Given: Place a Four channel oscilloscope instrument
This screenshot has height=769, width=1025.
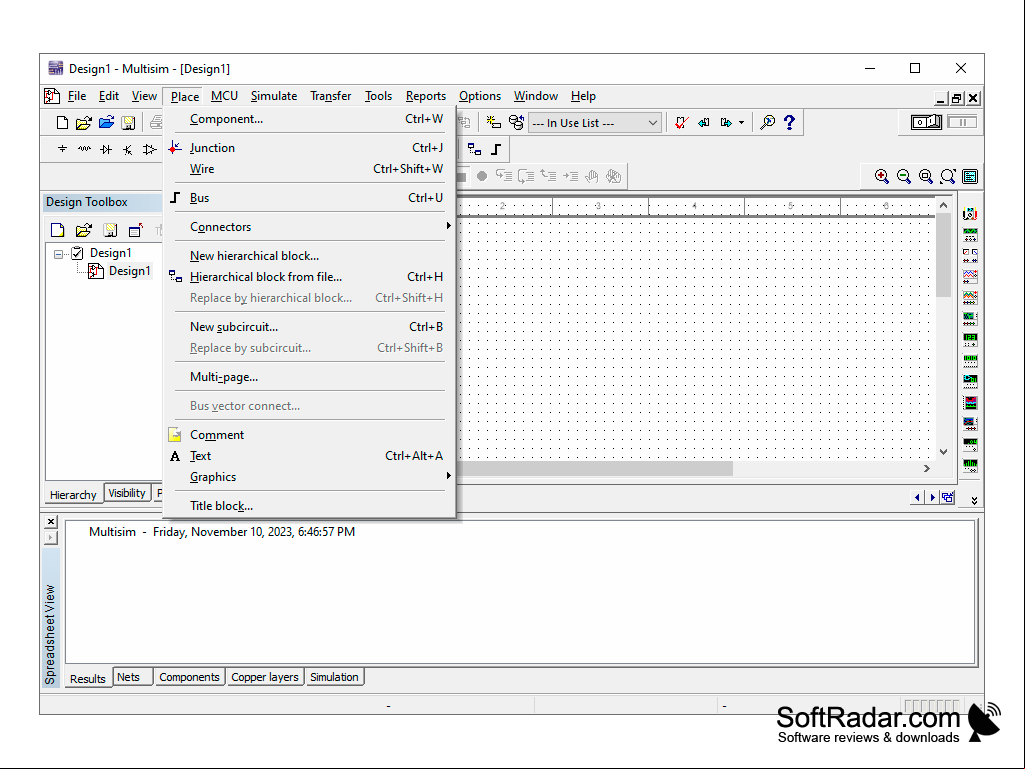Looking at the screenshot, I should click(x=970, y=298).
